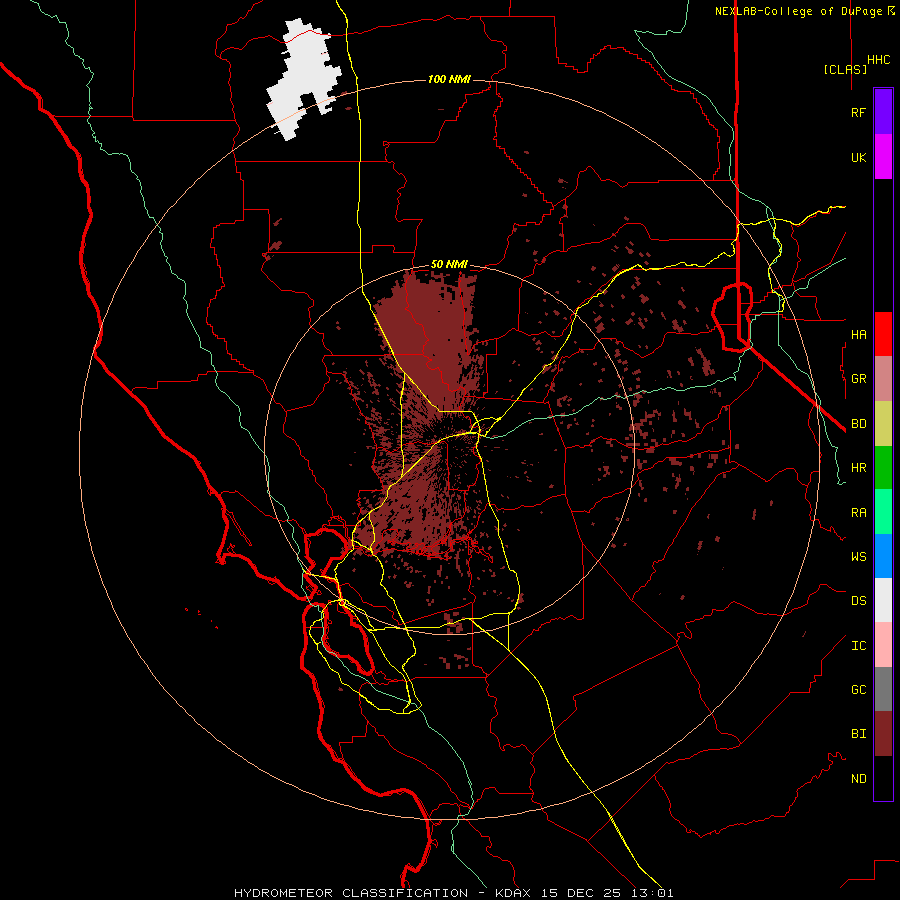Click the 'KDAX' radar site identifier

(512, 893)
